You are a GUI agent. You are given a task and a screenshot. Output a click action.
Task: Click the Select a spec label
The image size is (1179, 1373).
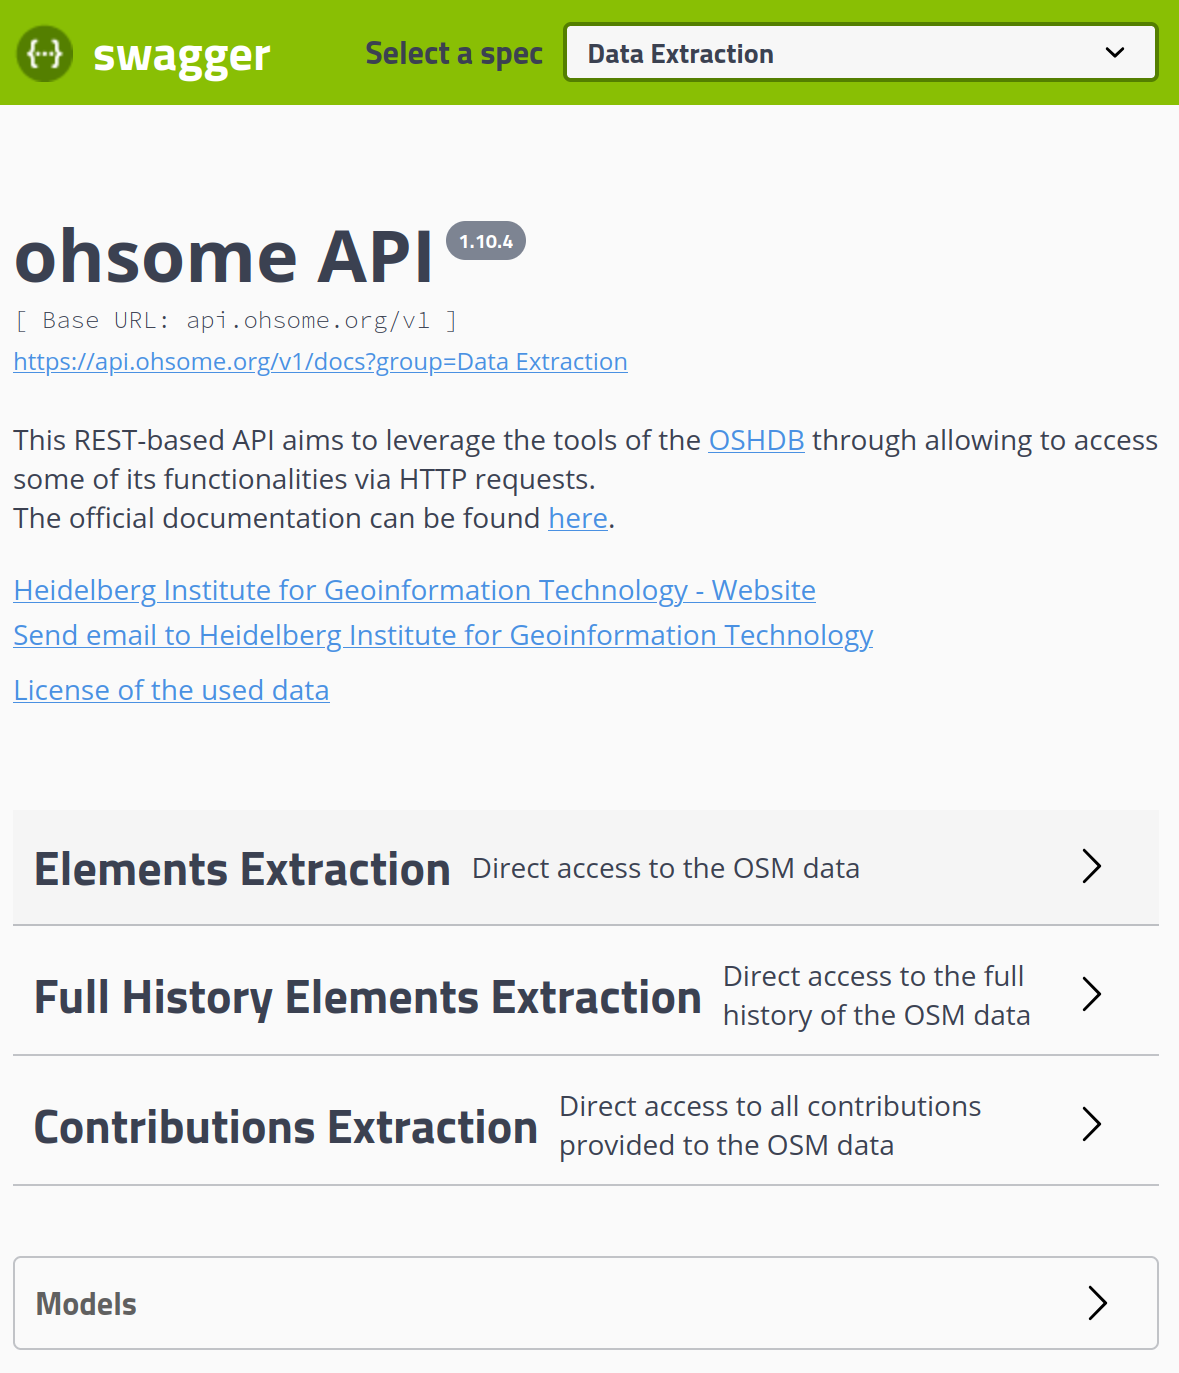pos(454,53)
